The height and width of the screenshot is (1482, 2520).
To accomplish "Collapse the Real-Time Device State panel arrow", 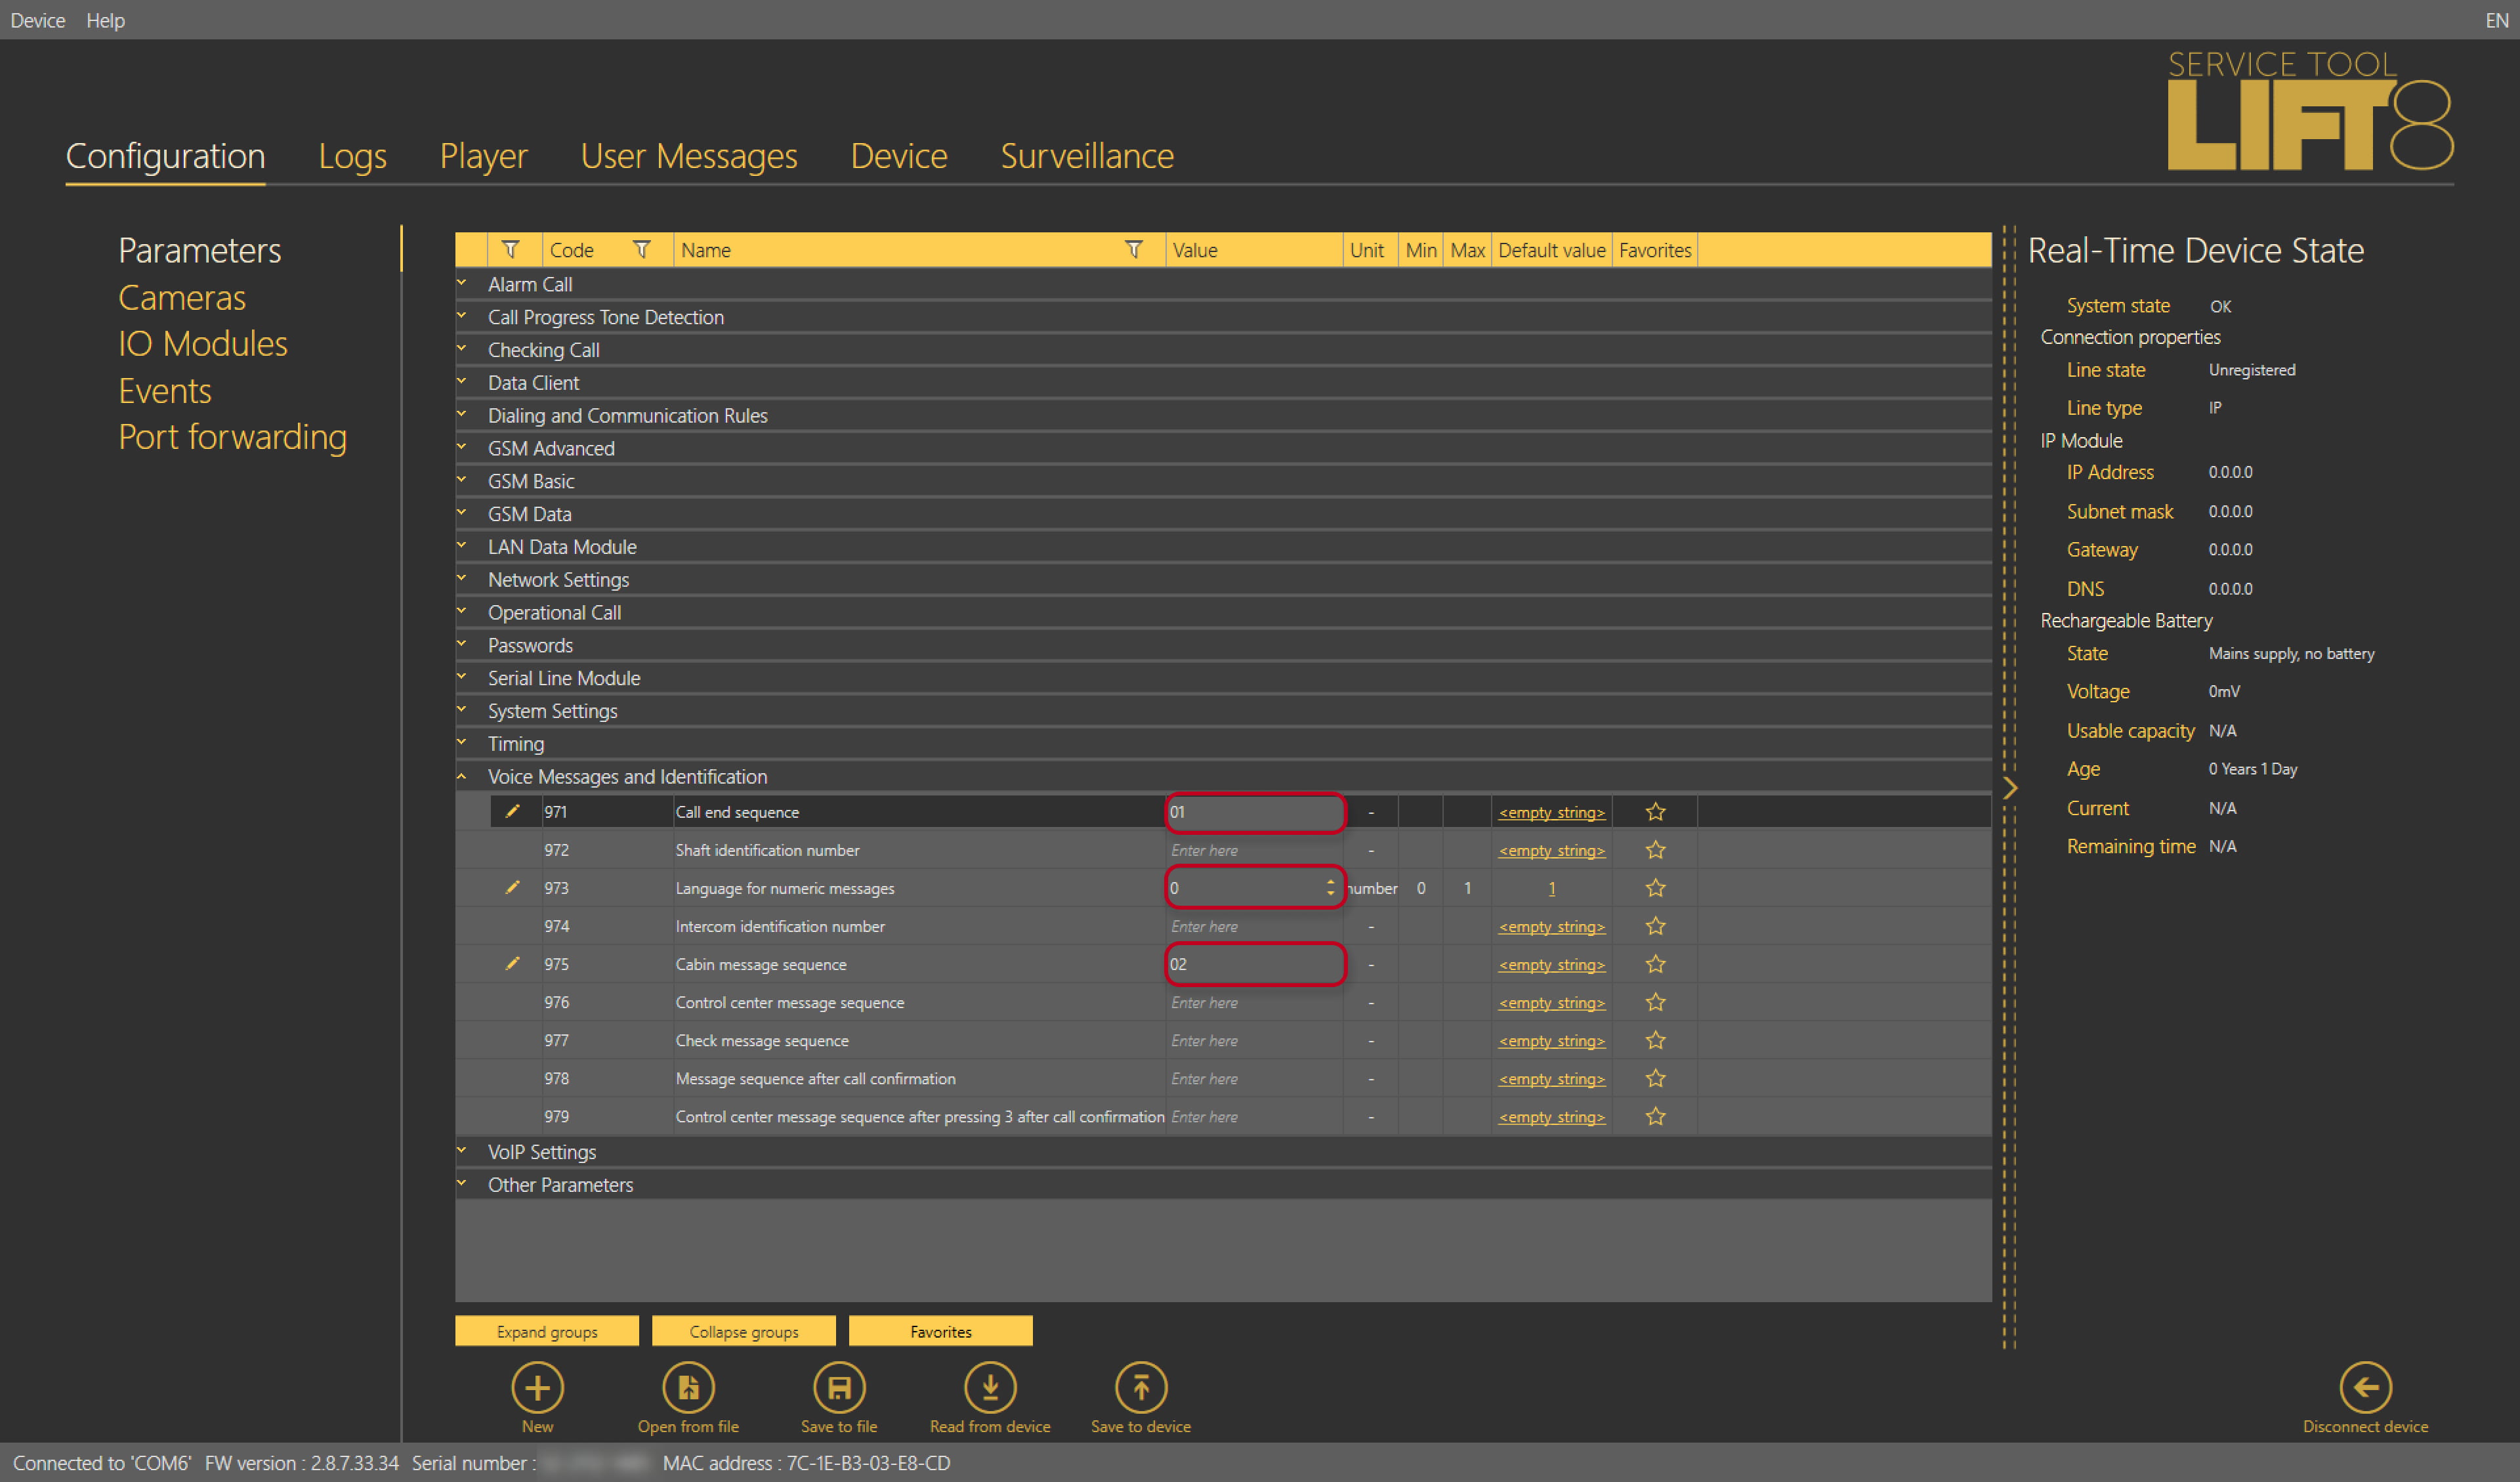I will [x=2009, y=788].
